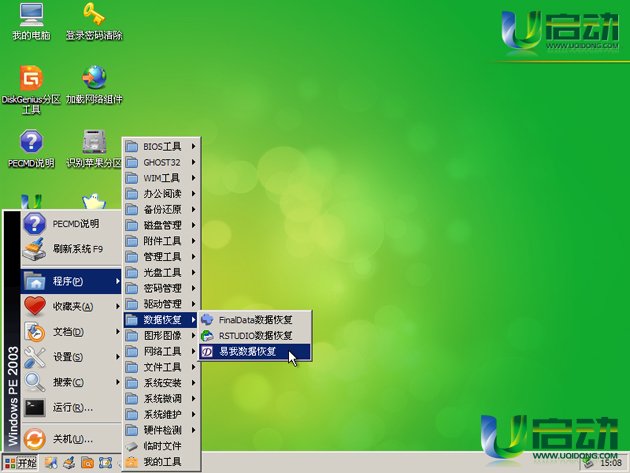Open 搜索(C) in the start menu
Screen dimensions: 630x473
(71, 382)
